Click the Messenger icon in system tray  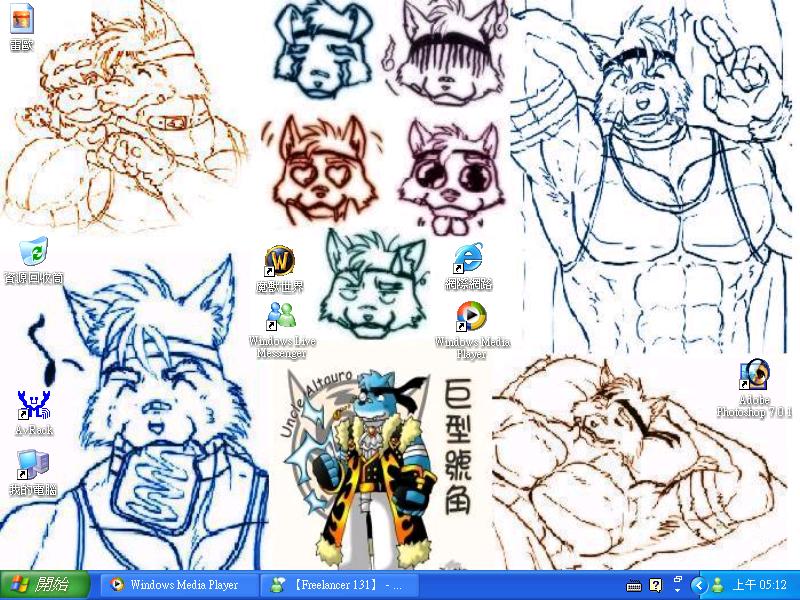[x=718, y=585]
